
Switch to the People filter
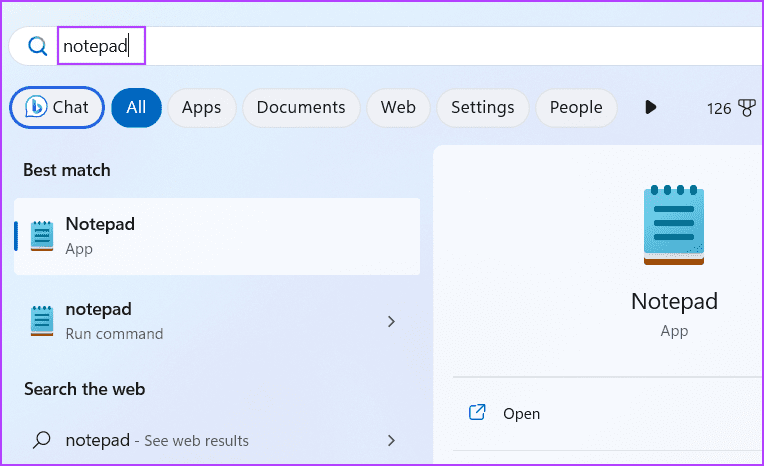pos(576,107)
